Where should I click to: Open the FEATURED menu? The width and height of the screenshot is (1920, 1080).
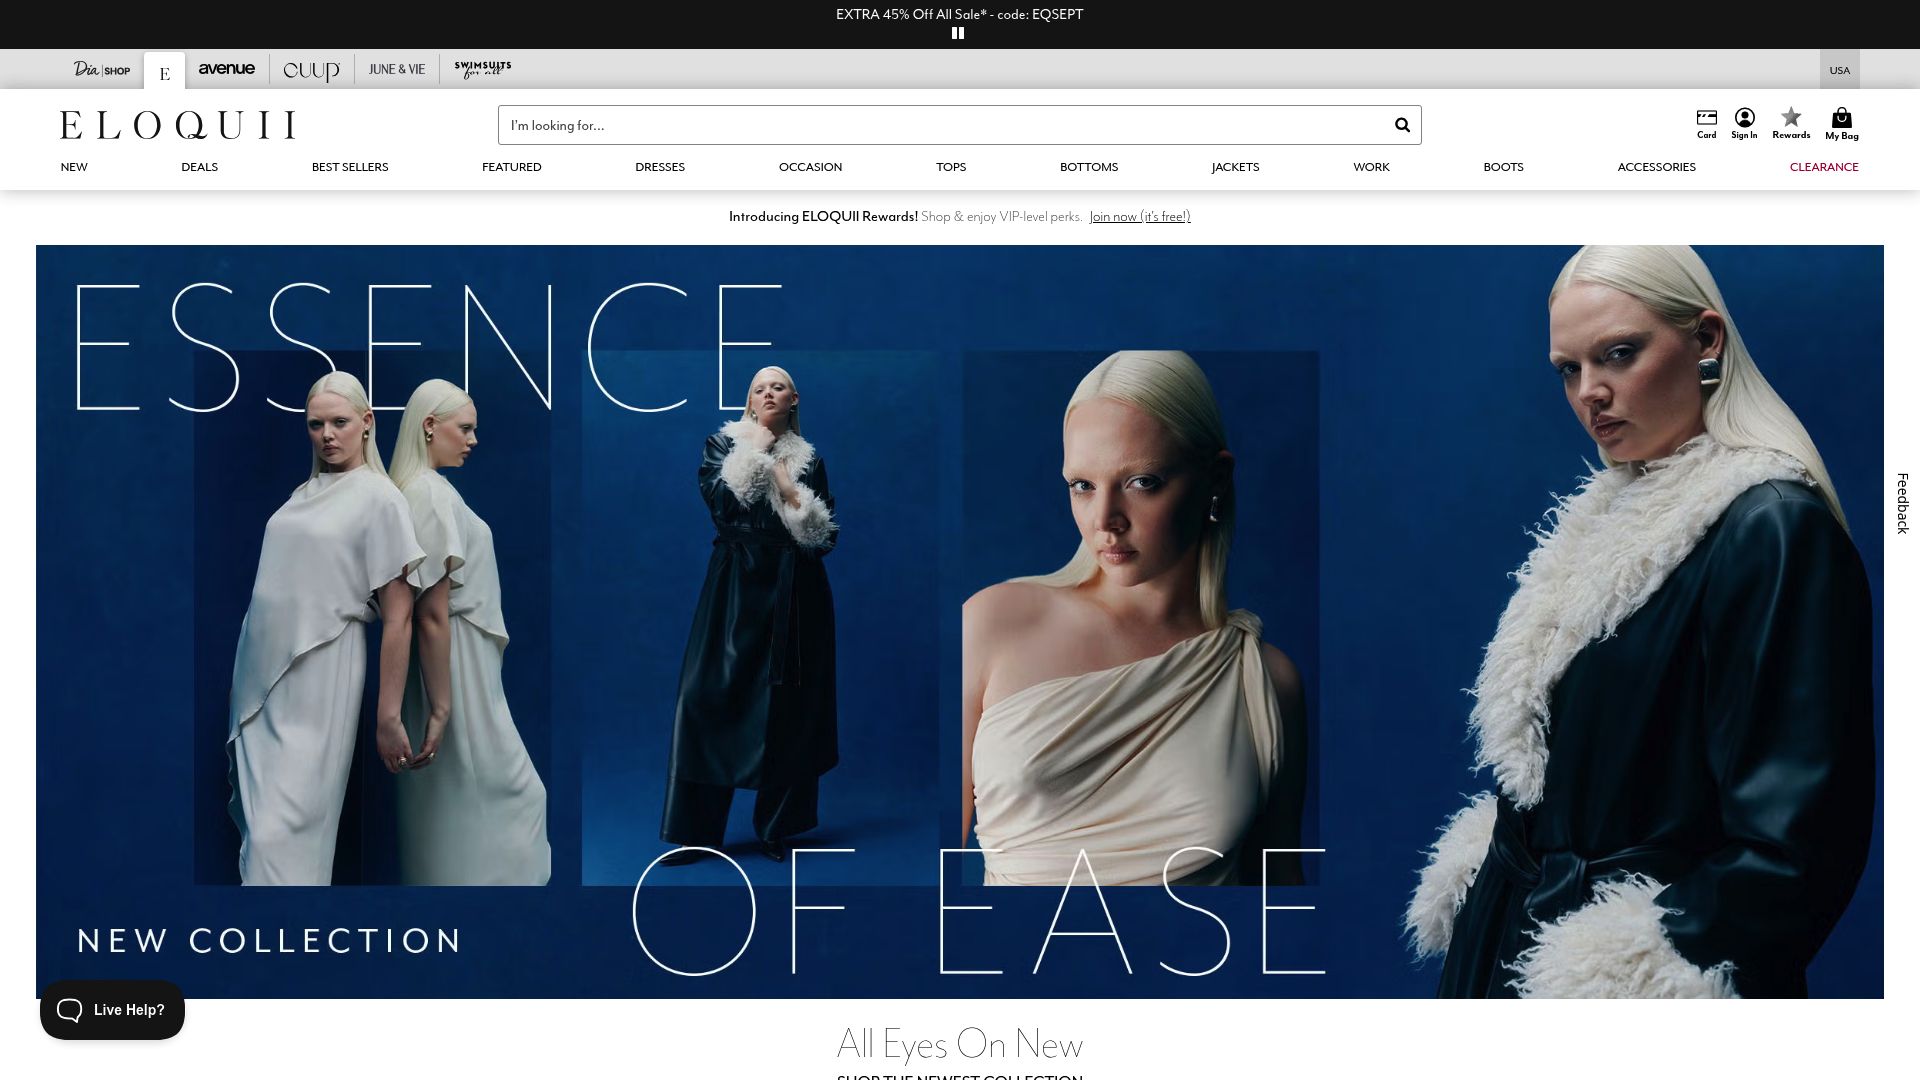coord(511,167)
